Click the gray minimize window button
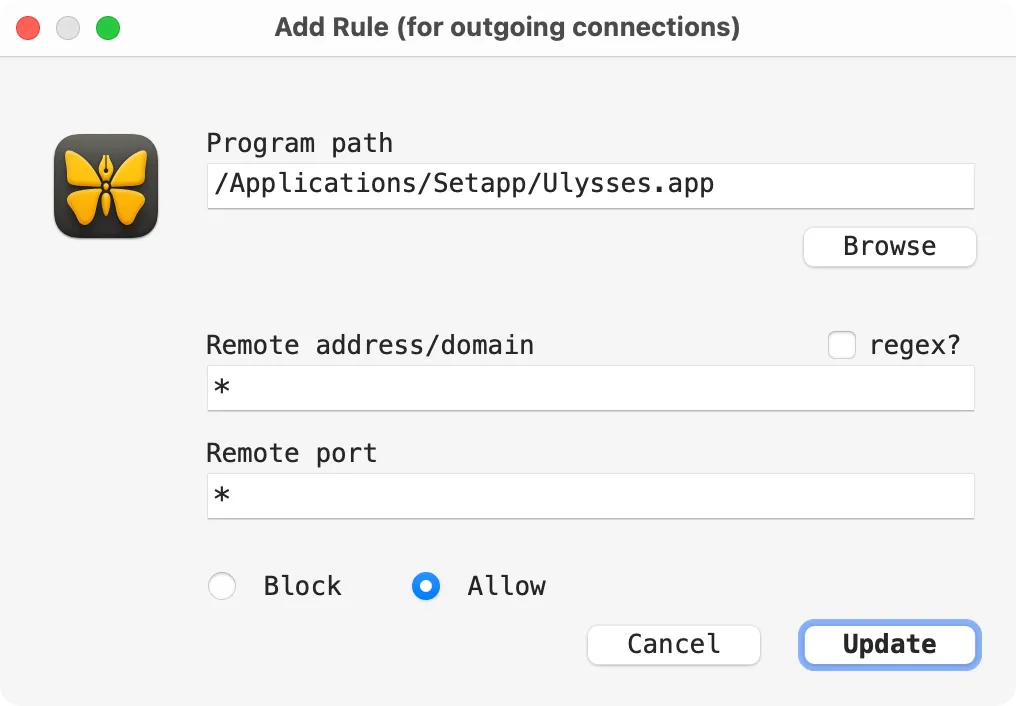The width and height of the screenshot is (1016, 706). coord(68,28)
